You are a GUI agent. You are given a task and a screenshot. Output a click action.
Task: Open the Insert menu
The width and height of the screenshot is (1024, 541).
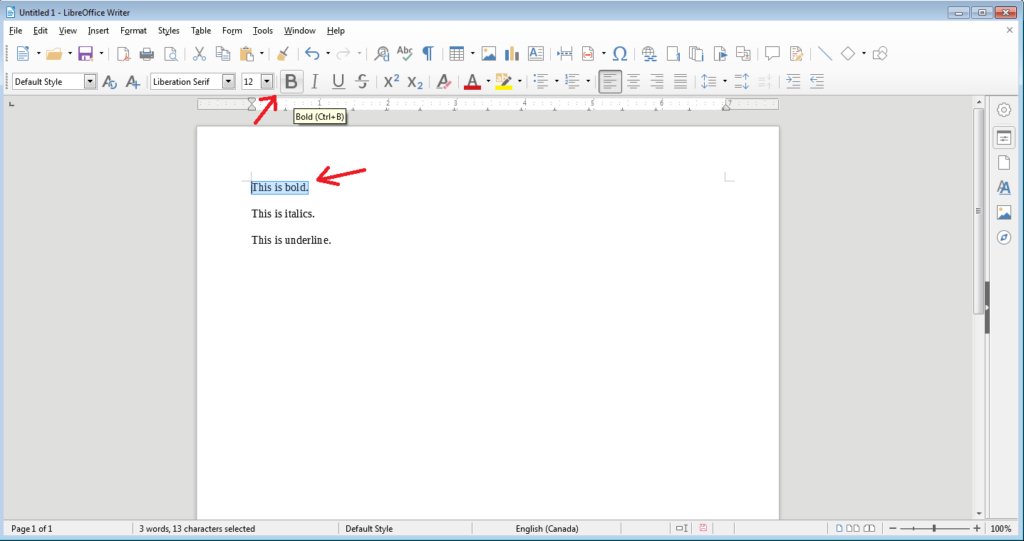point(98,31)
